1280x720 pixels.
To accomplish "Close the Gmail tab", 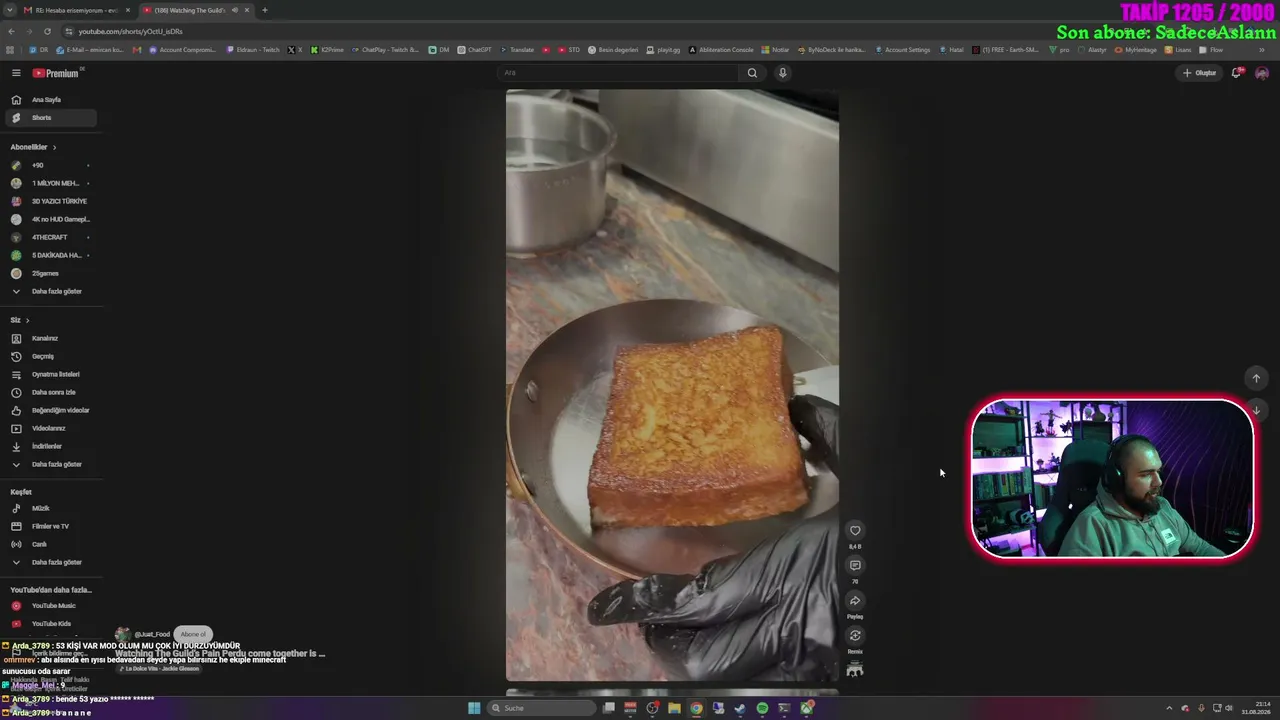I will pos(127,10).
